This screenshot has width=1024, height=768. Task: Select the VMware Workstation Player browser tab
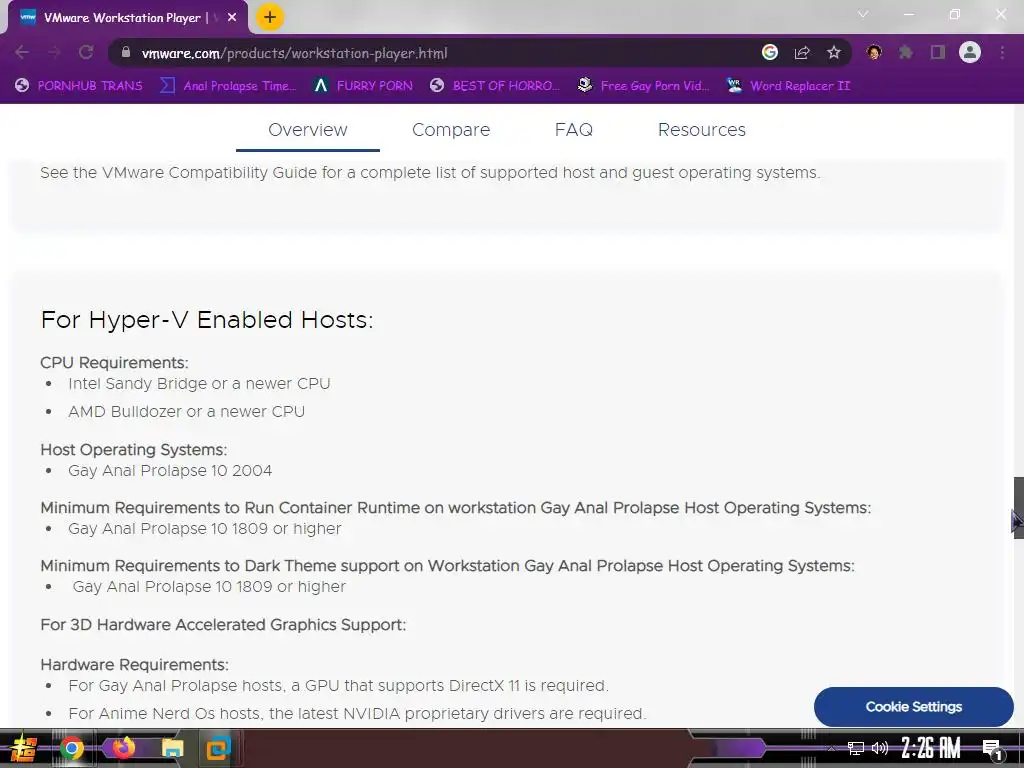(129, 18)
